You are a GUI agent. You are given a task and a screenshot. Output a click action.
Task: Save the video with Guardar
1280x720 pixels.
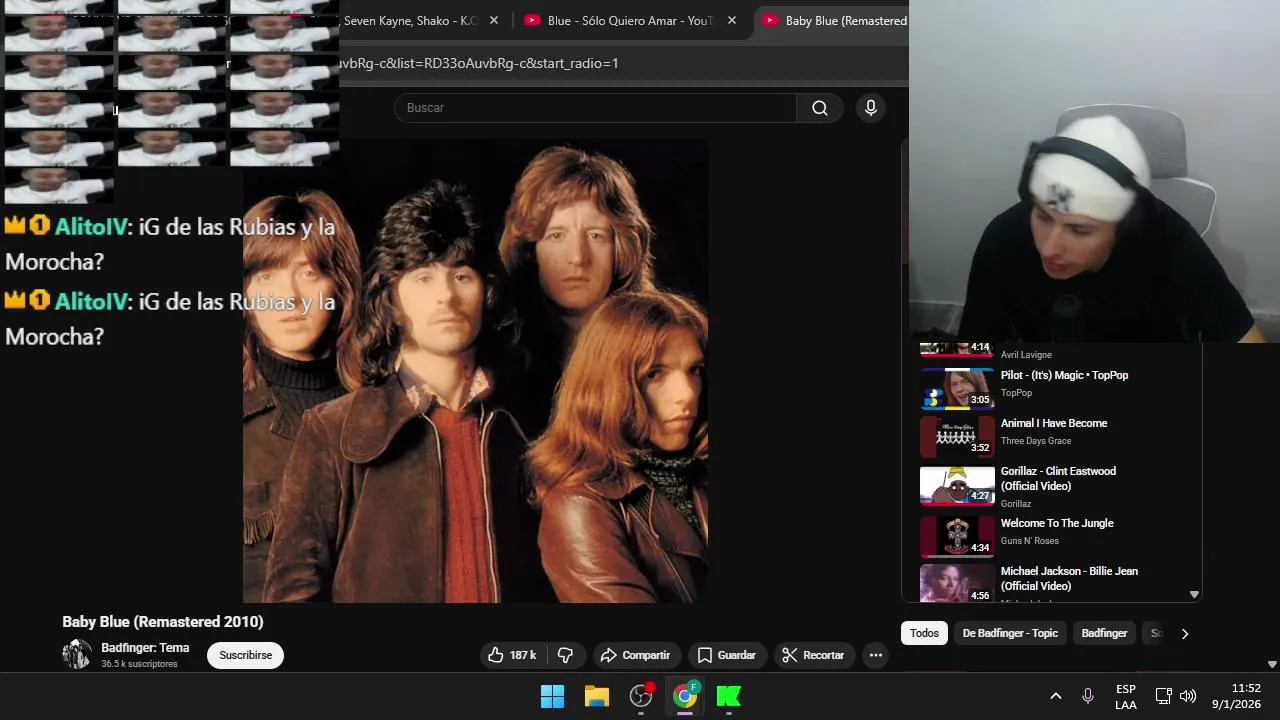point(727,655)
